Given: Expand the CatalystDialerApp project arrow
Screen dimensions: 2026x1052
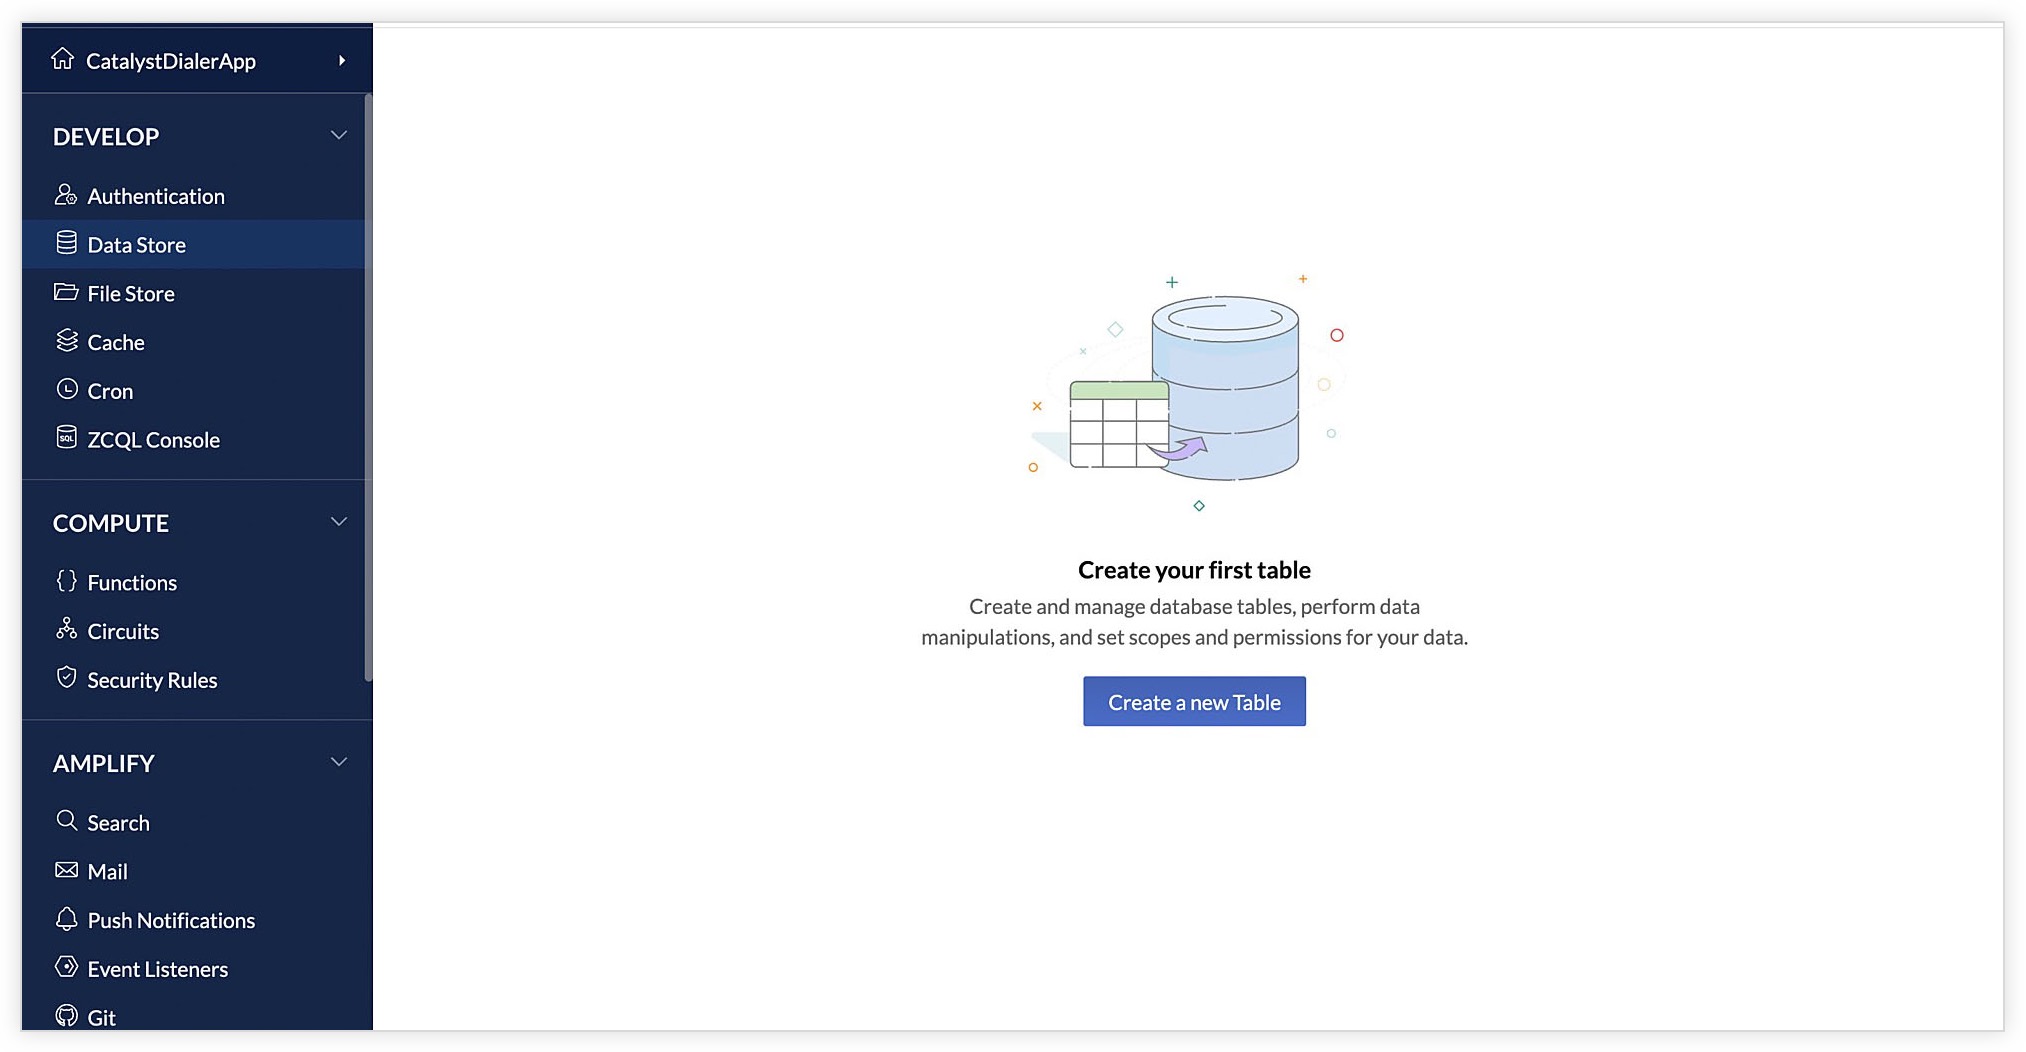Looking at the screenshot, I should click(342, 61).
